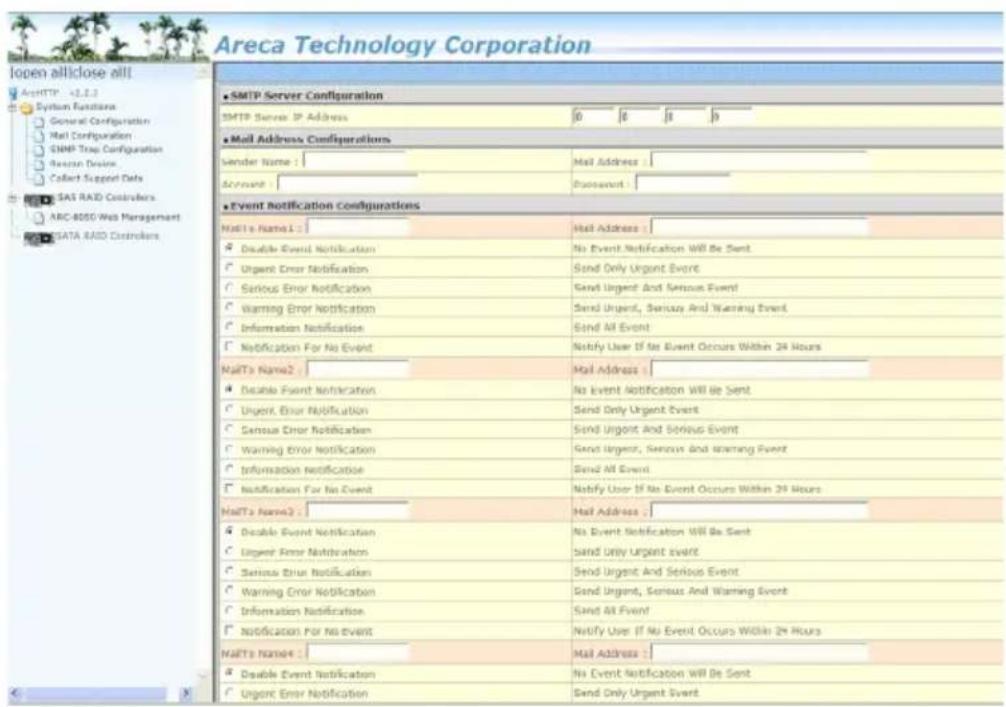Click the SATA RAID Controllers card icon

click(x=39, y=238)
